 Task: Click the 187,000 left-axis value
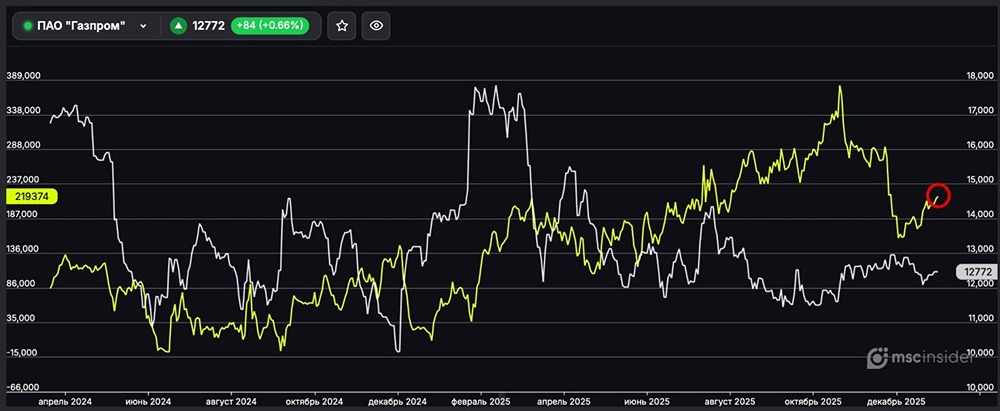[x=24, y=215]
